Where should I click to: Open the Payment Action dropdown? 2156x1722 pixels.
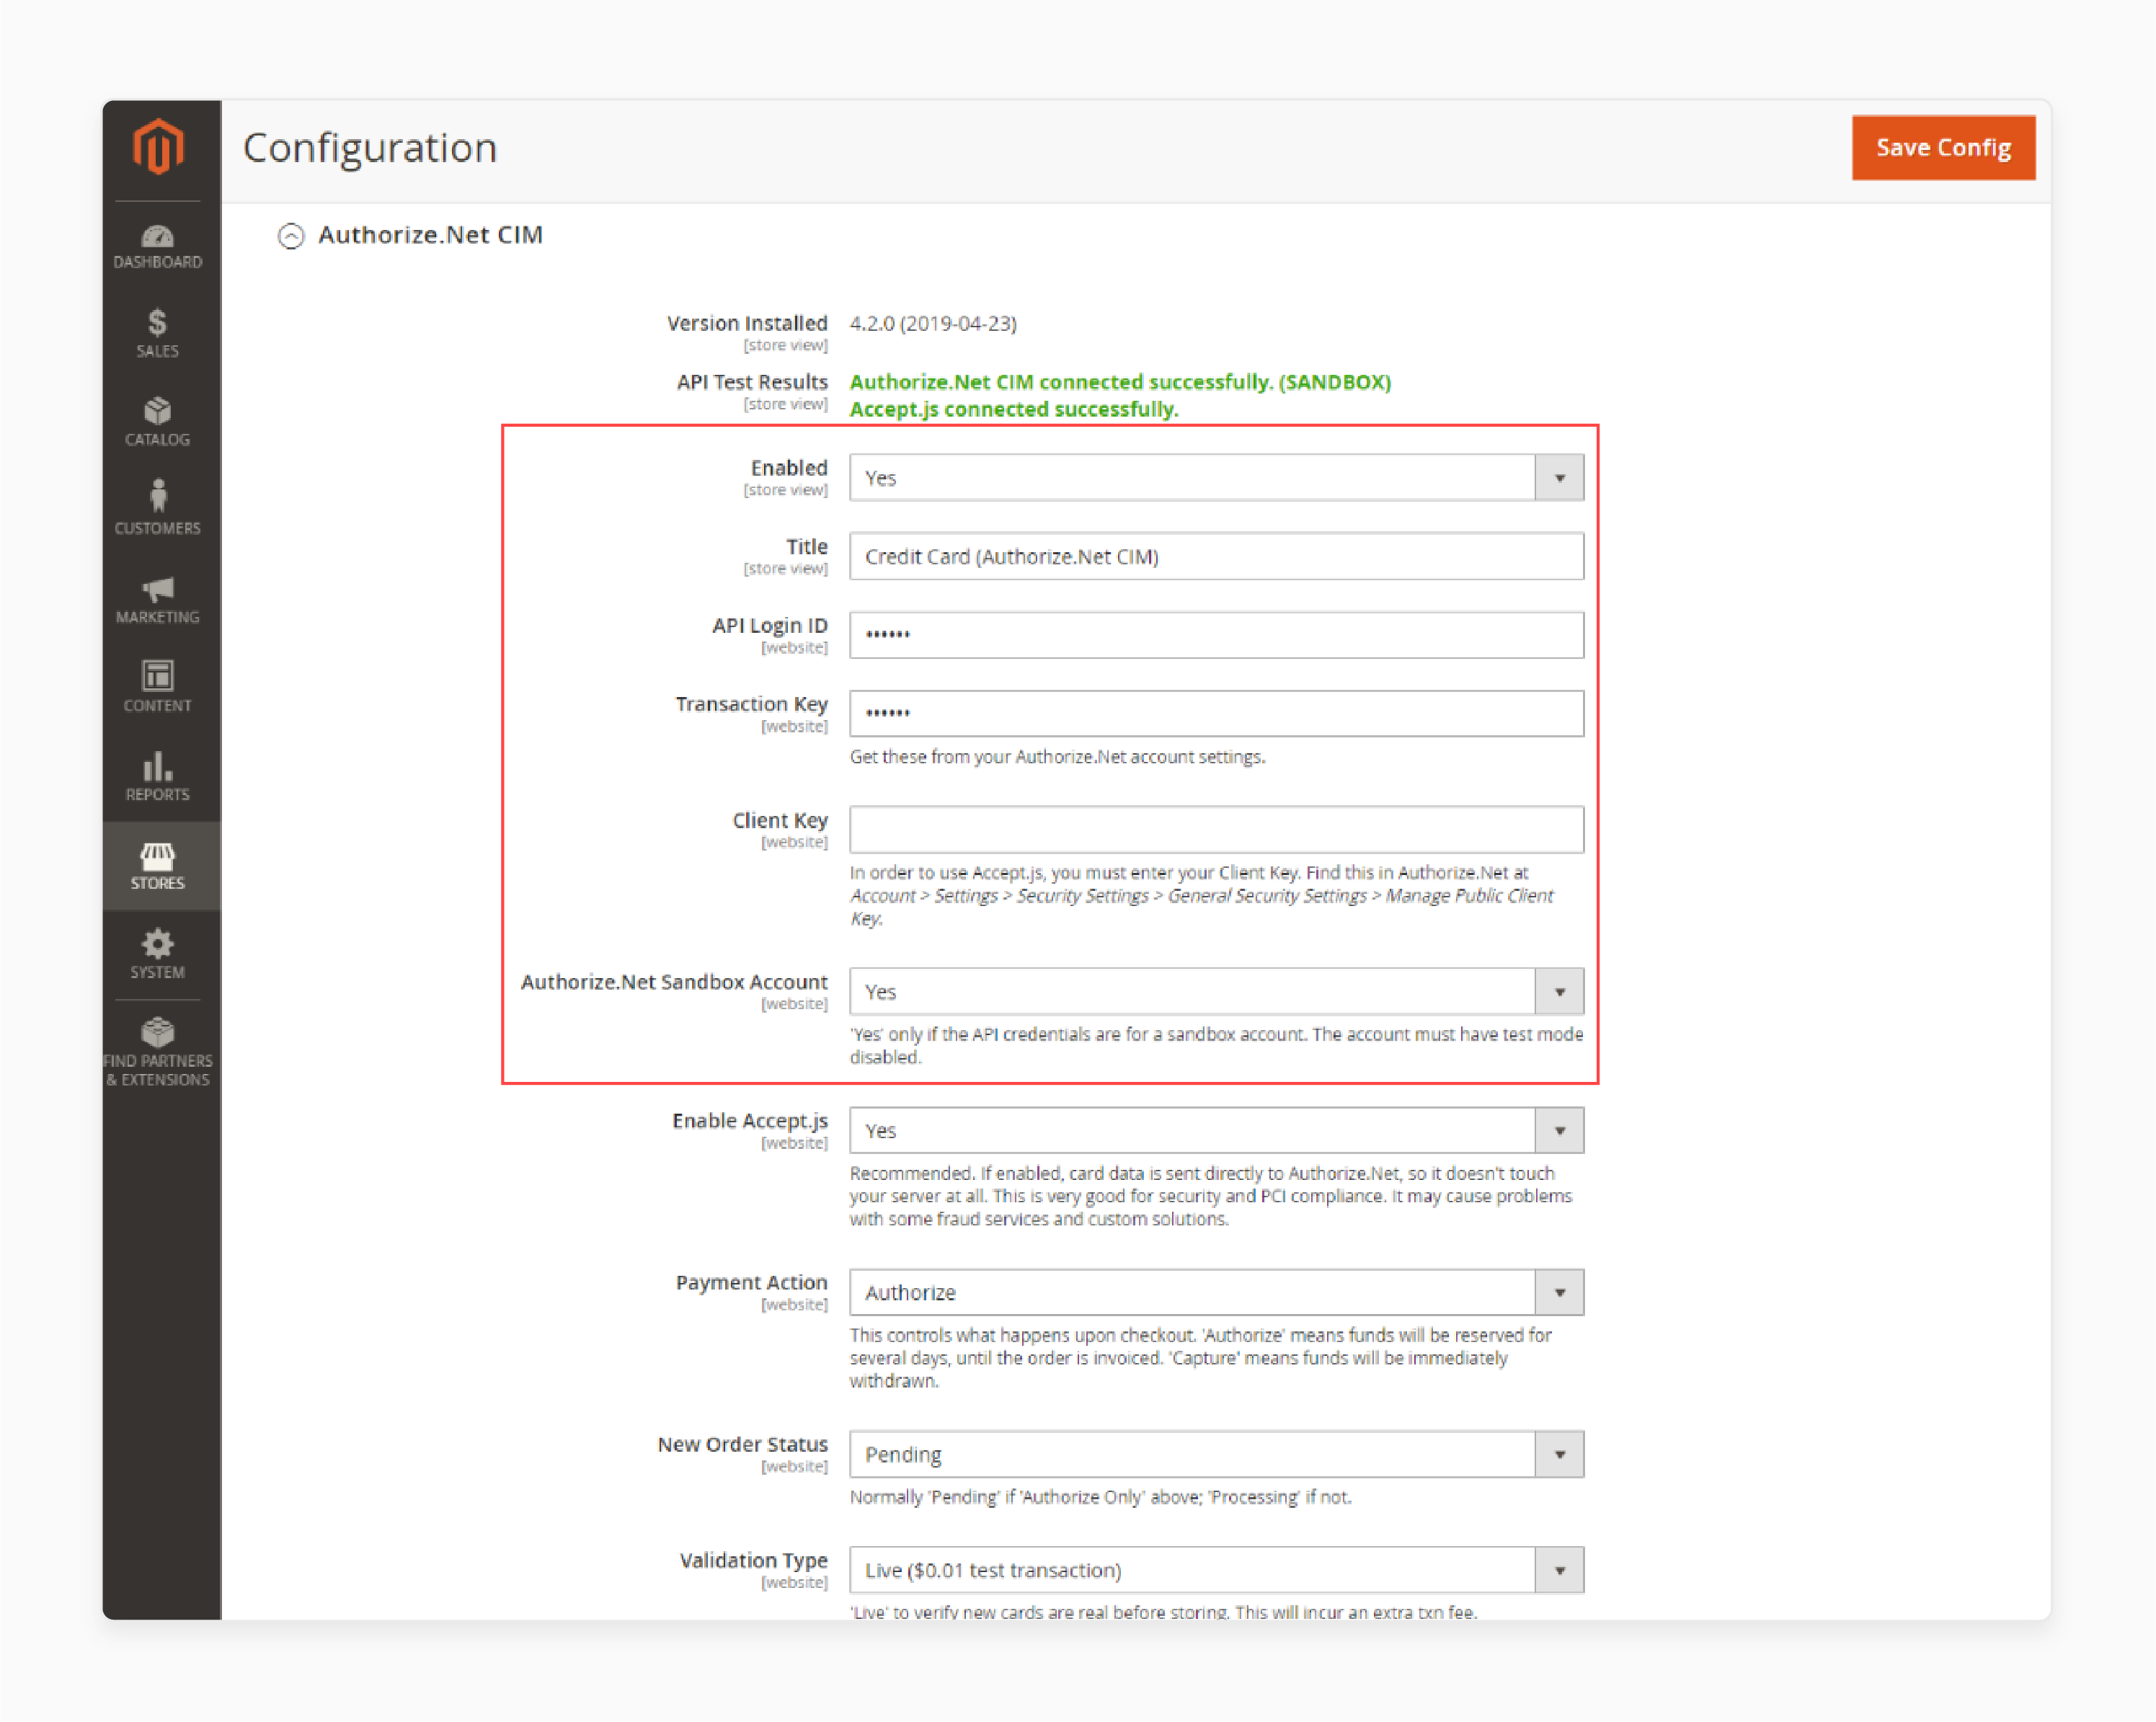tap(1216, 1293)
